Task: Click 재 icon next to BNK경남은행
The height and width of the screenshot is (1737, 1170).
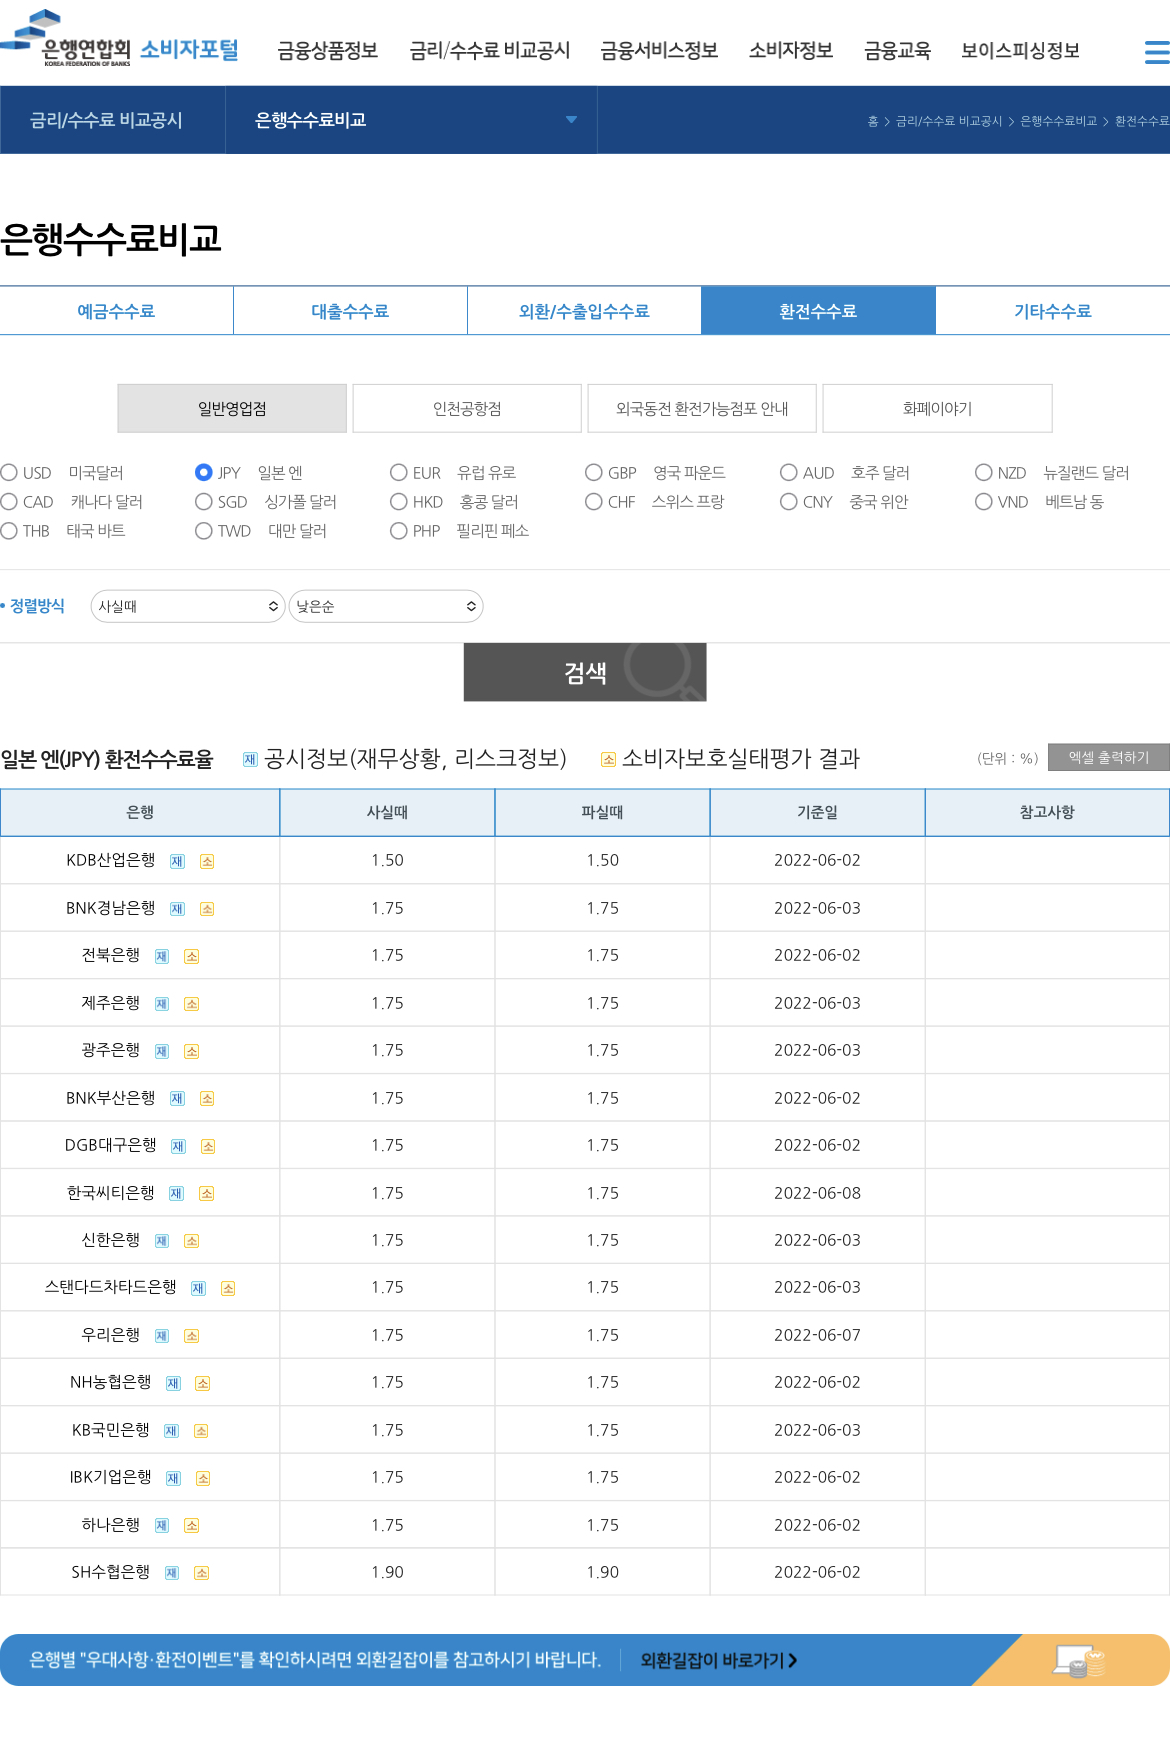Action: click(x=177, y=910)
